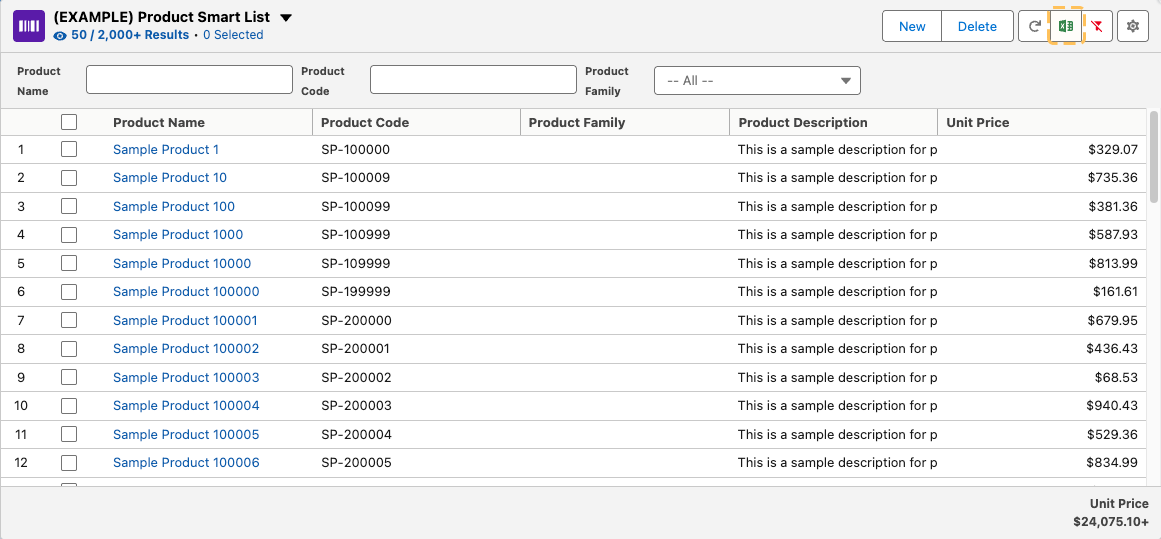Tick the checkbox for Sample Product 100004

point(69,406)
